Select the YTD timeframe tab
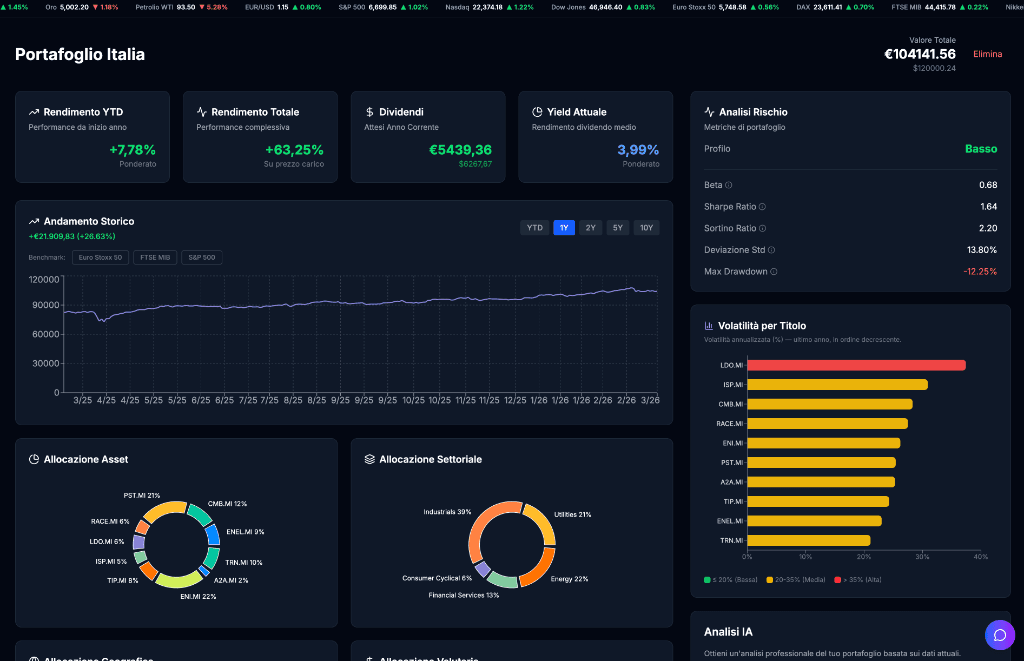The image size is (1024, 661). [x=534, y=227]
